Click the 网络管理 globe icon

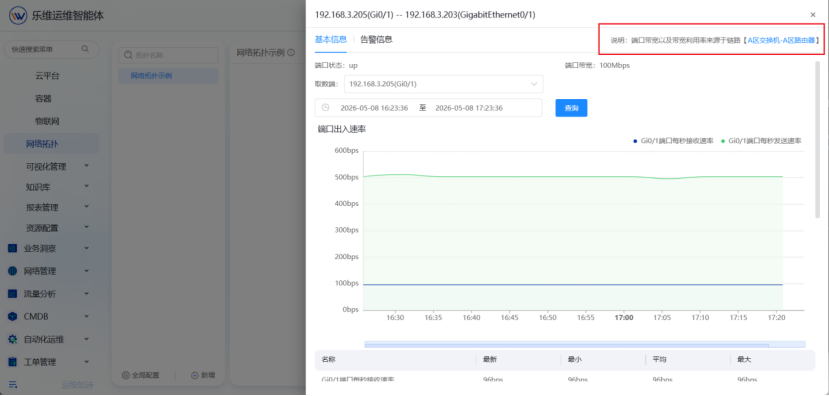click(13, 271)
